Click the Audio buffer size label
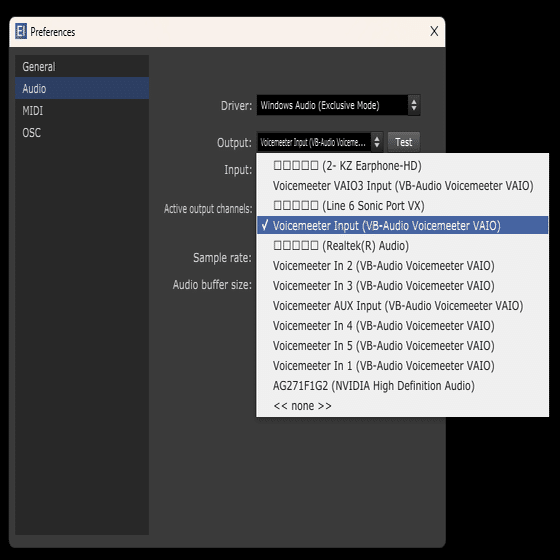 click(212, 285)
